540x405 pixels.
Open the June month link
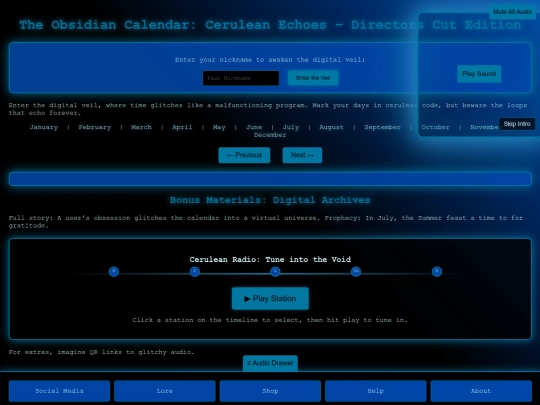[254, 127]
